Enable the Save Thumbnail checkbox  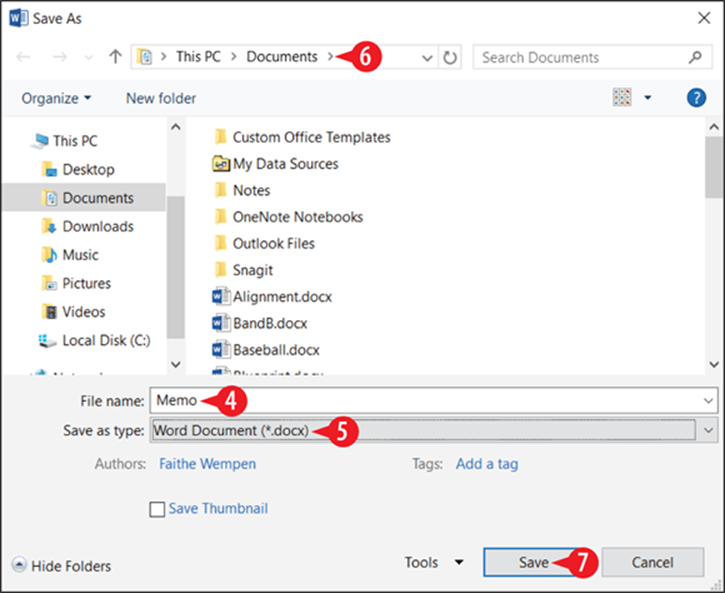point(157,509)
